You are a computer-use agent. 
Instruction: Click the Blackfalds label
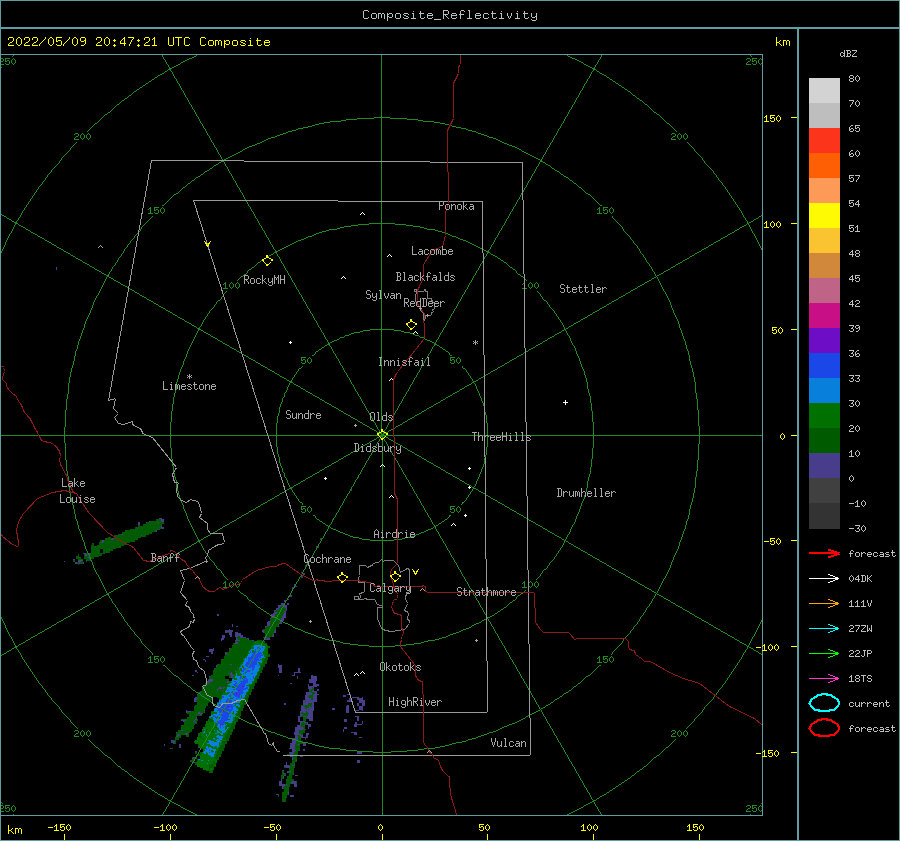tap(425, 277)
